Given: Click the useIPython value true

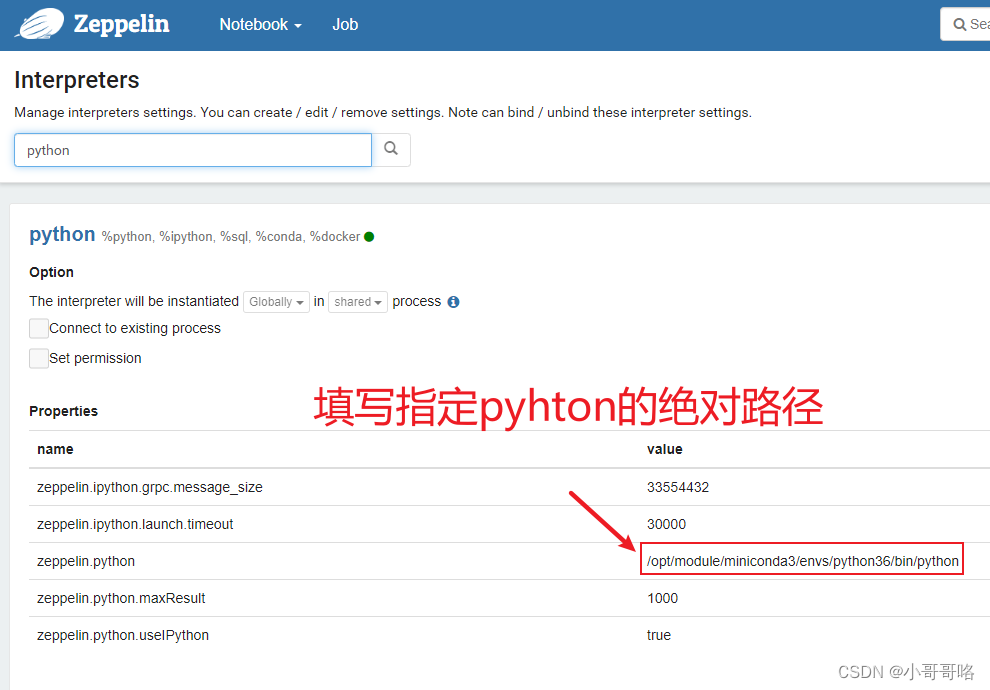Looking at the screenshot, I should [659, 635].
